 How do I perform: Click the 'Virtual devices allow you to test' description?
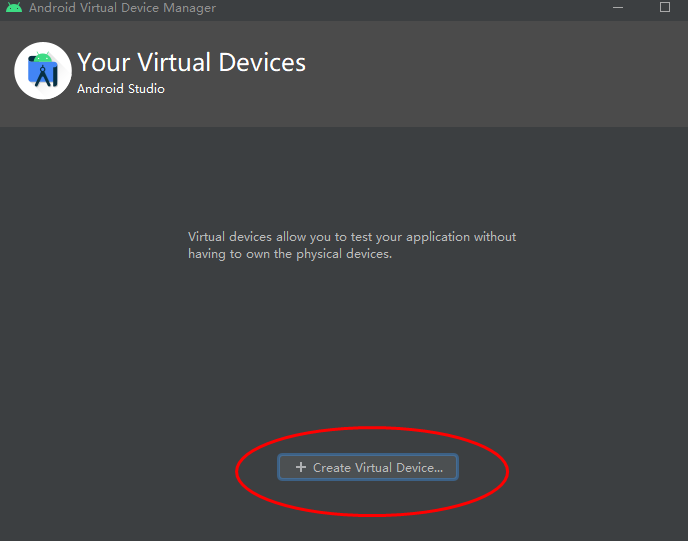352,245
